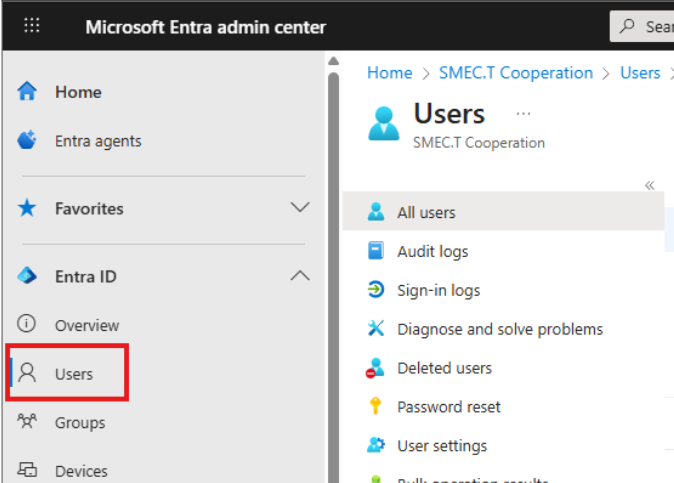Click the Devices icon in sidebar
This screenshot has height=483, width=674.
pos(27,470)
